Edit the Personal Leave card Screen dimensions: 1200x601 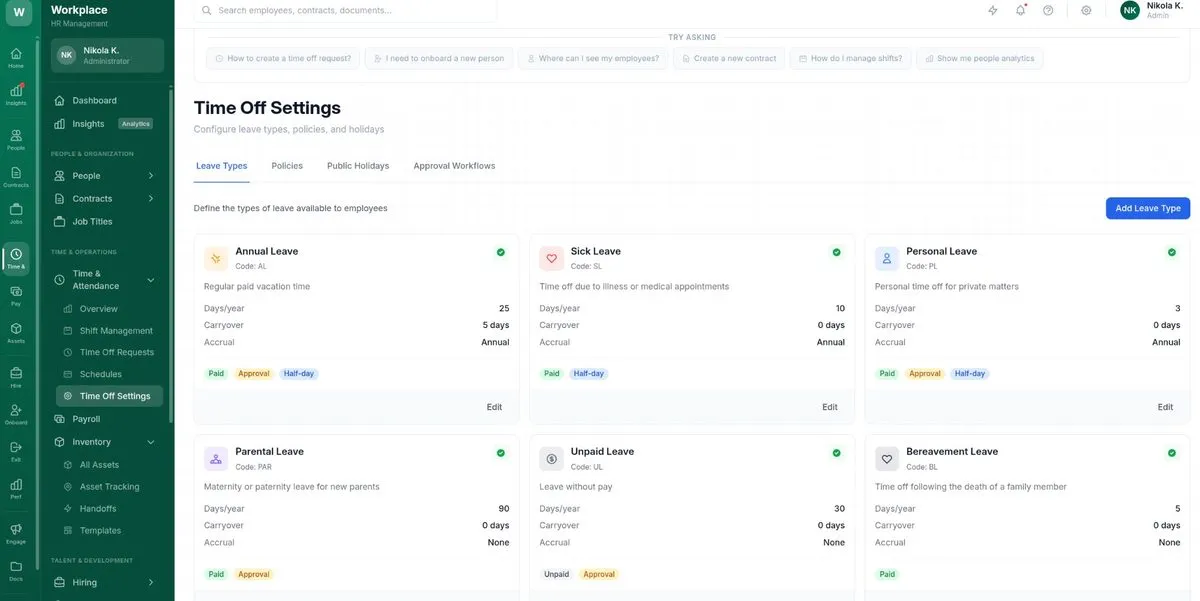point(1165,407)
